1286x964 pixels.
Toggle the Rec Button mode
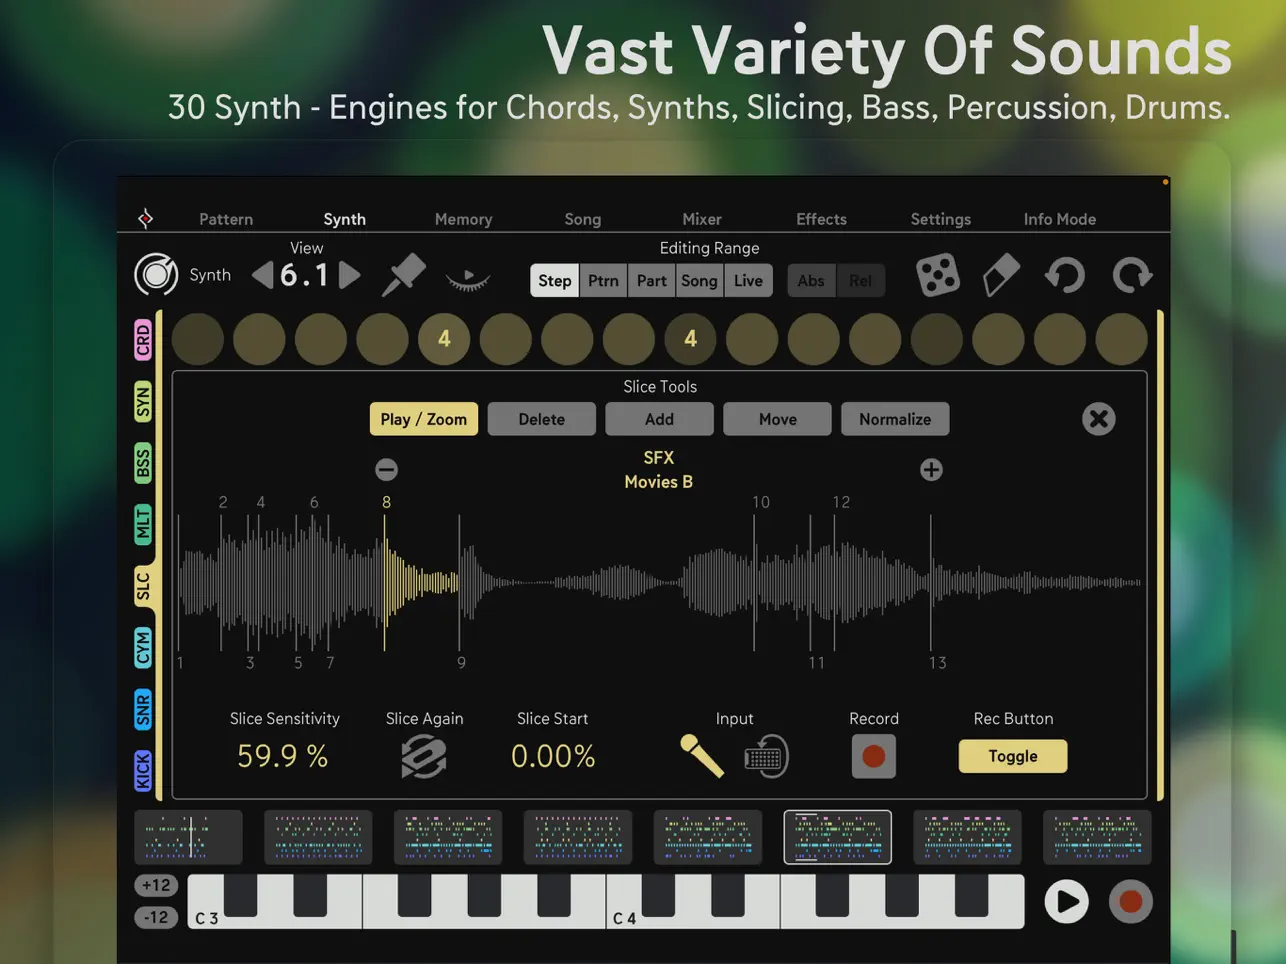pos(1013,756)
